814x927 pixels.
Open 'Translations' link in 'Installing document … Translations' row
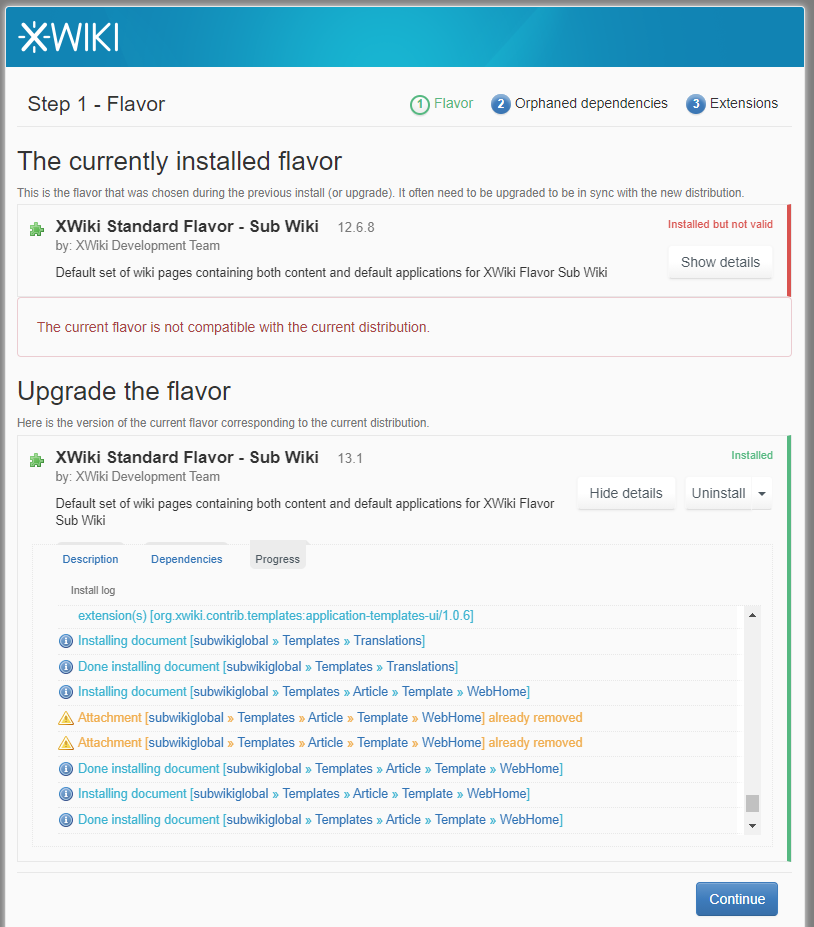[x=387, y=641]
